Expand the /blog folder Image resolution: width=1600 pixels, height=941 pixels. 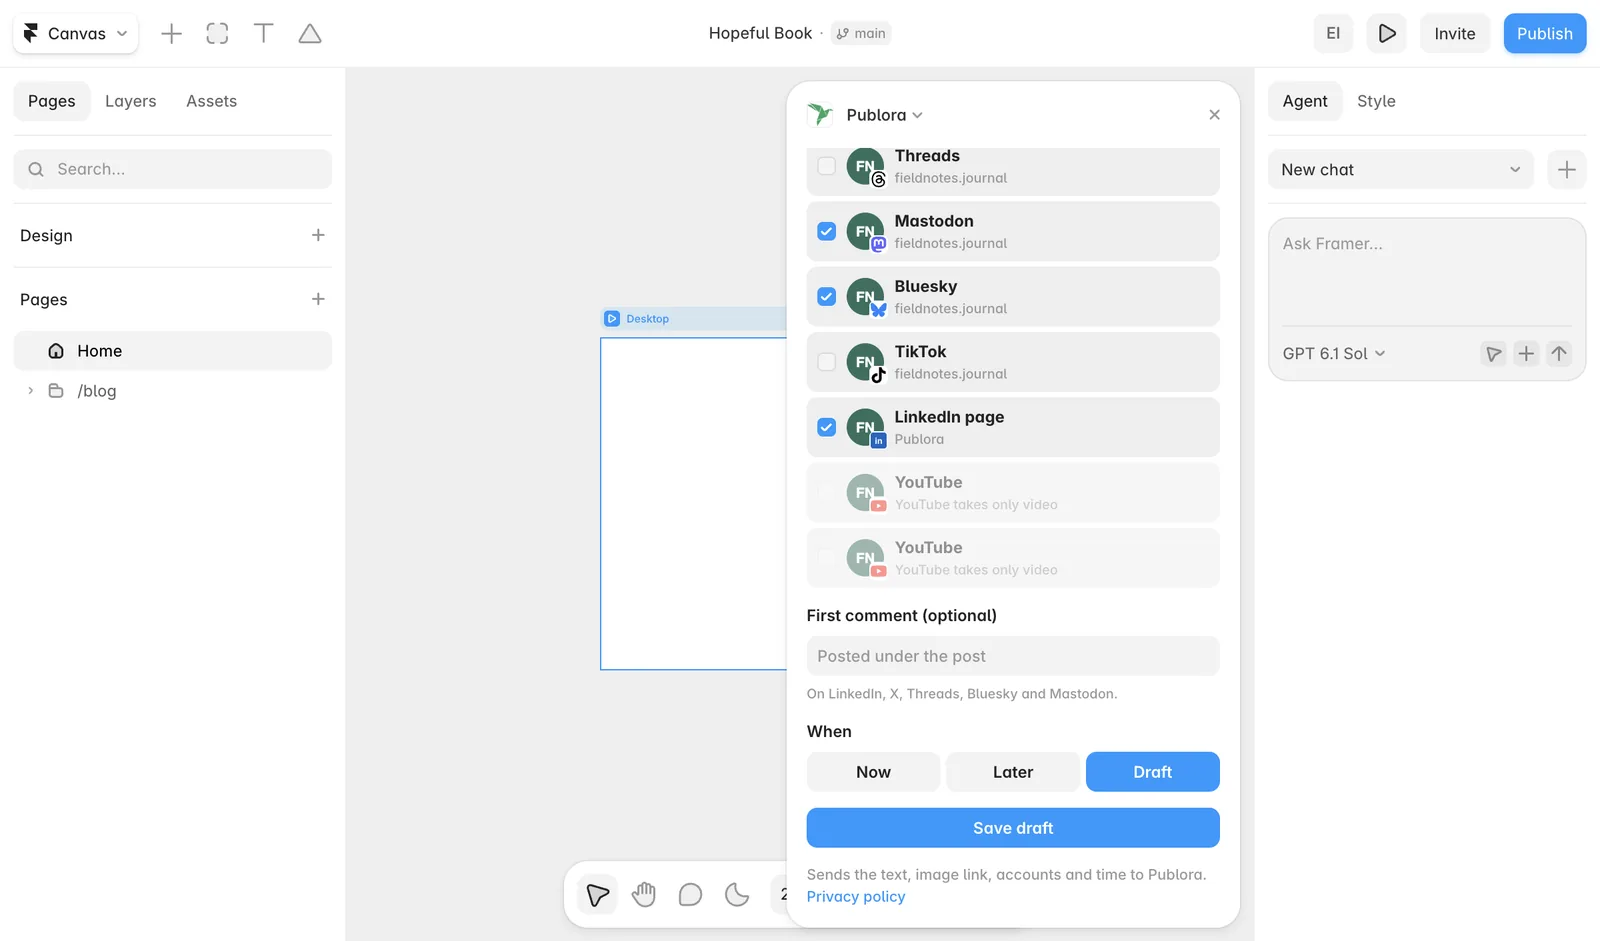click(x=31, y=391)
